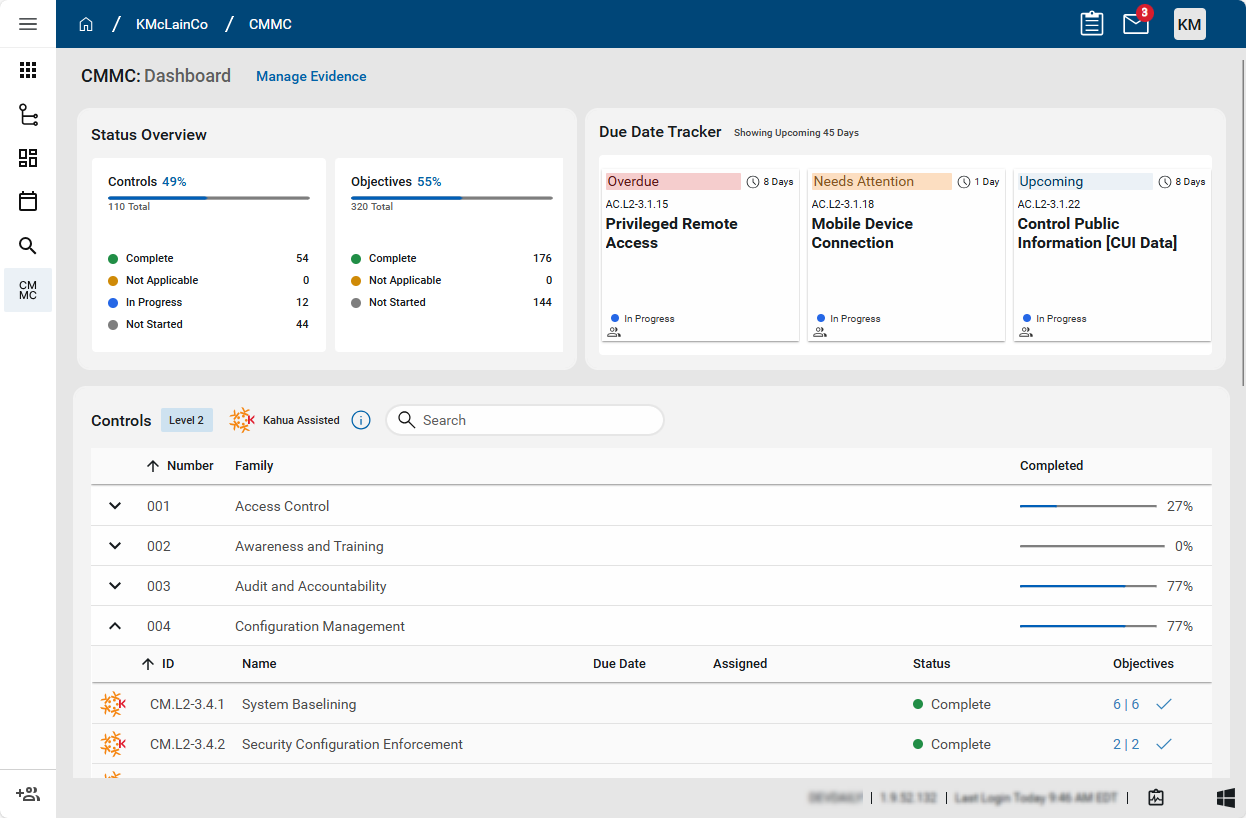Open the KM user profile avatar
The image size is (1246, 818).
[x=1189, y=24]
